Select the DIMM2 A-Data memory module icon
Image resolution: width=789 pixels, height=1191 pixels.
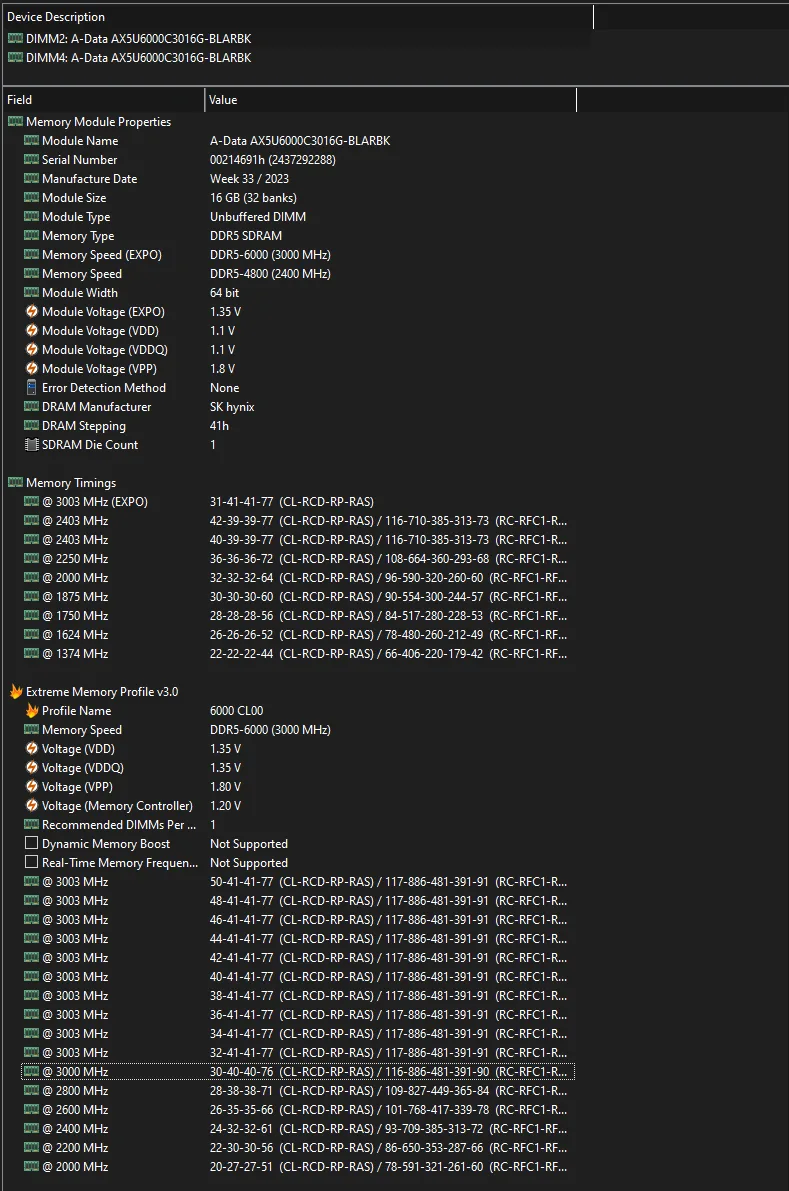coord(15,38)
